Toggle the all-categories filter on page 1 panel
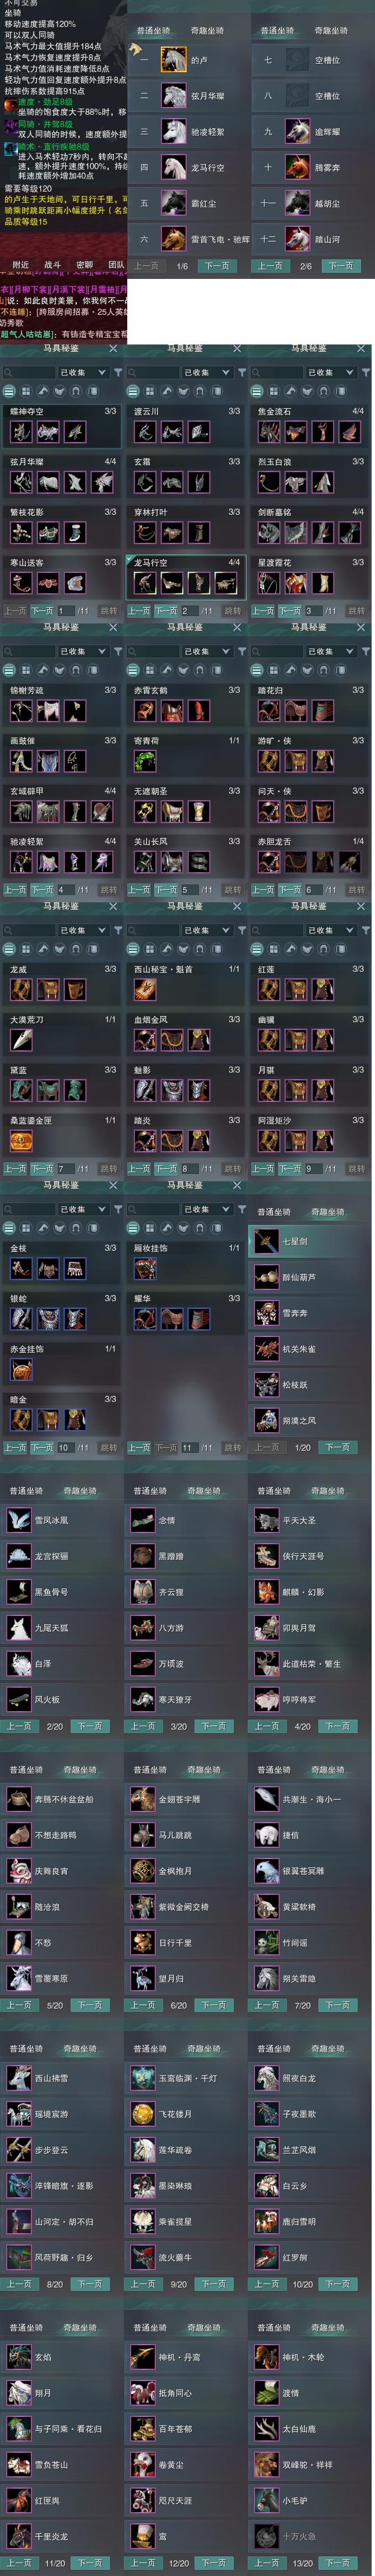The image size is (375, 2576). [x=9, y=391]
